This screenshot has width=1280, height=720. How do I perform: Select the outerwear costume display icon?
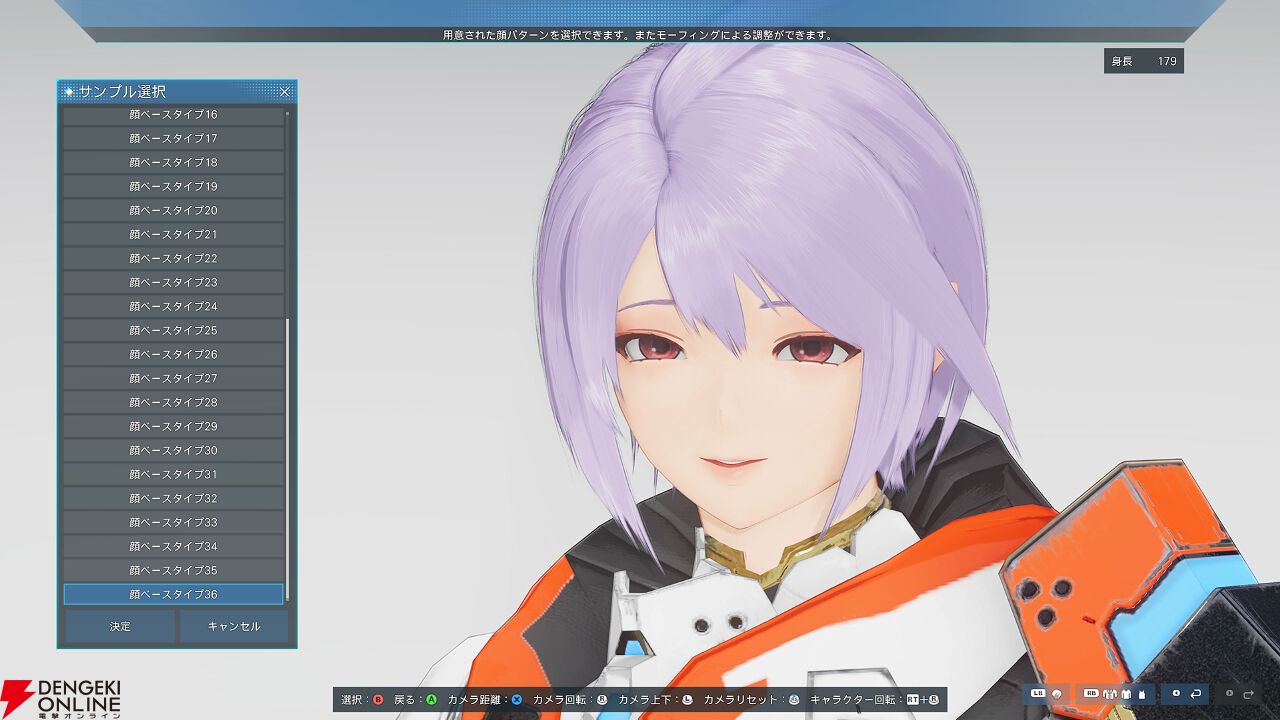(x=1110, y=694)
